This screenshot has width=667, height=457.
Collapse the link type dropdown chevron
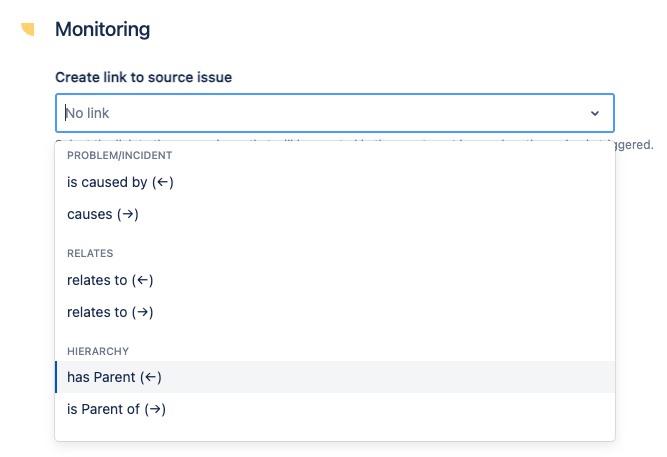pyautogui.click(x=595, y=114)
